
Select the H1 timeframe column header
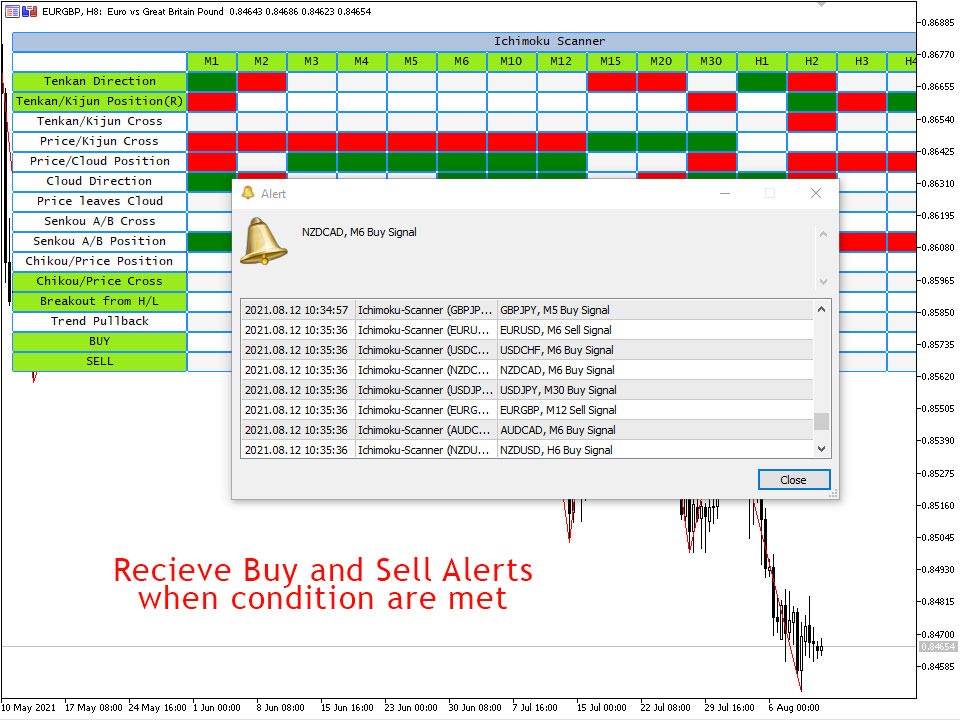[762, 62]
